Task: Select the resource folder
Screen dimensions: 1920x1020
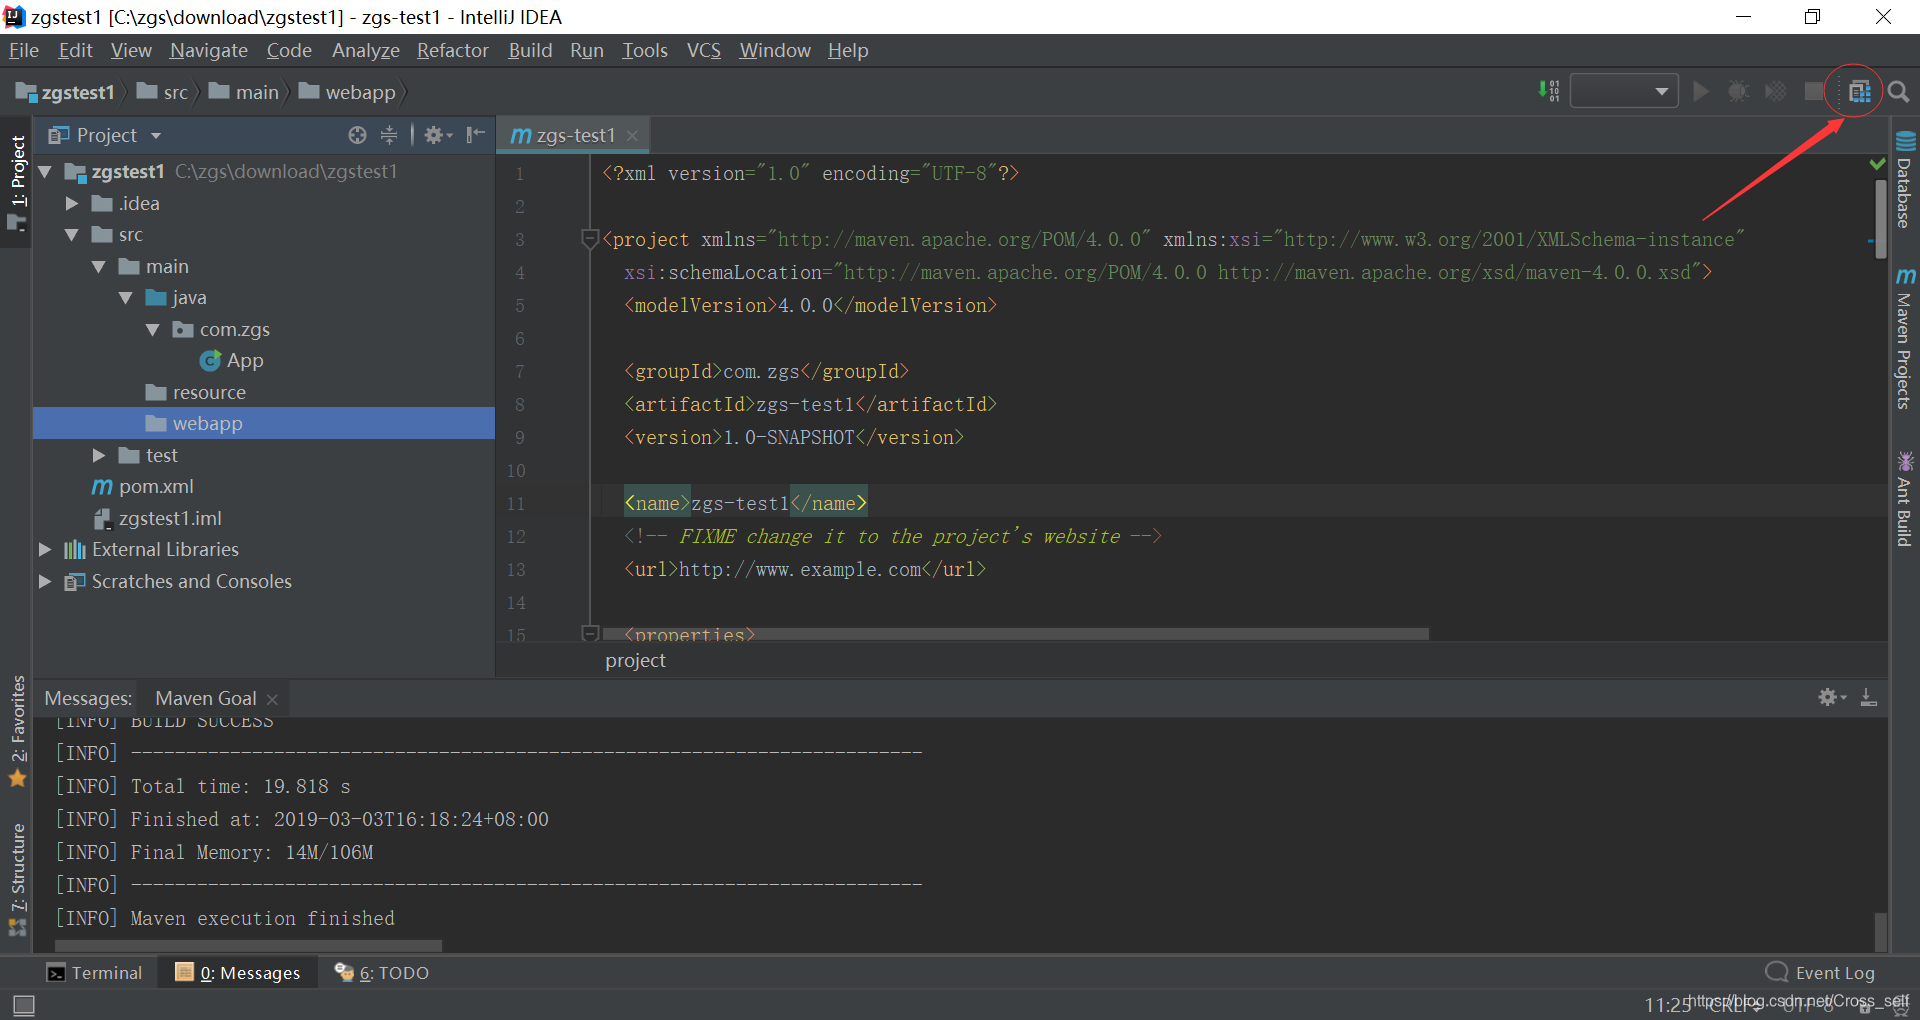Action: pyautogui.click(x=196, y=392)
